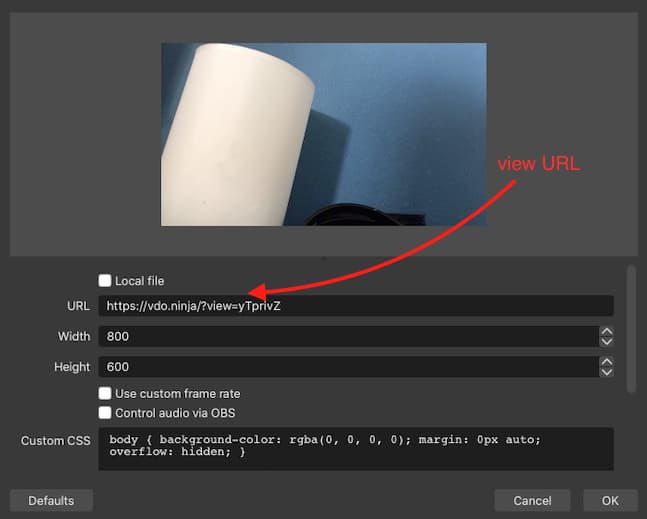Click the URL label

tap(78, 306)
